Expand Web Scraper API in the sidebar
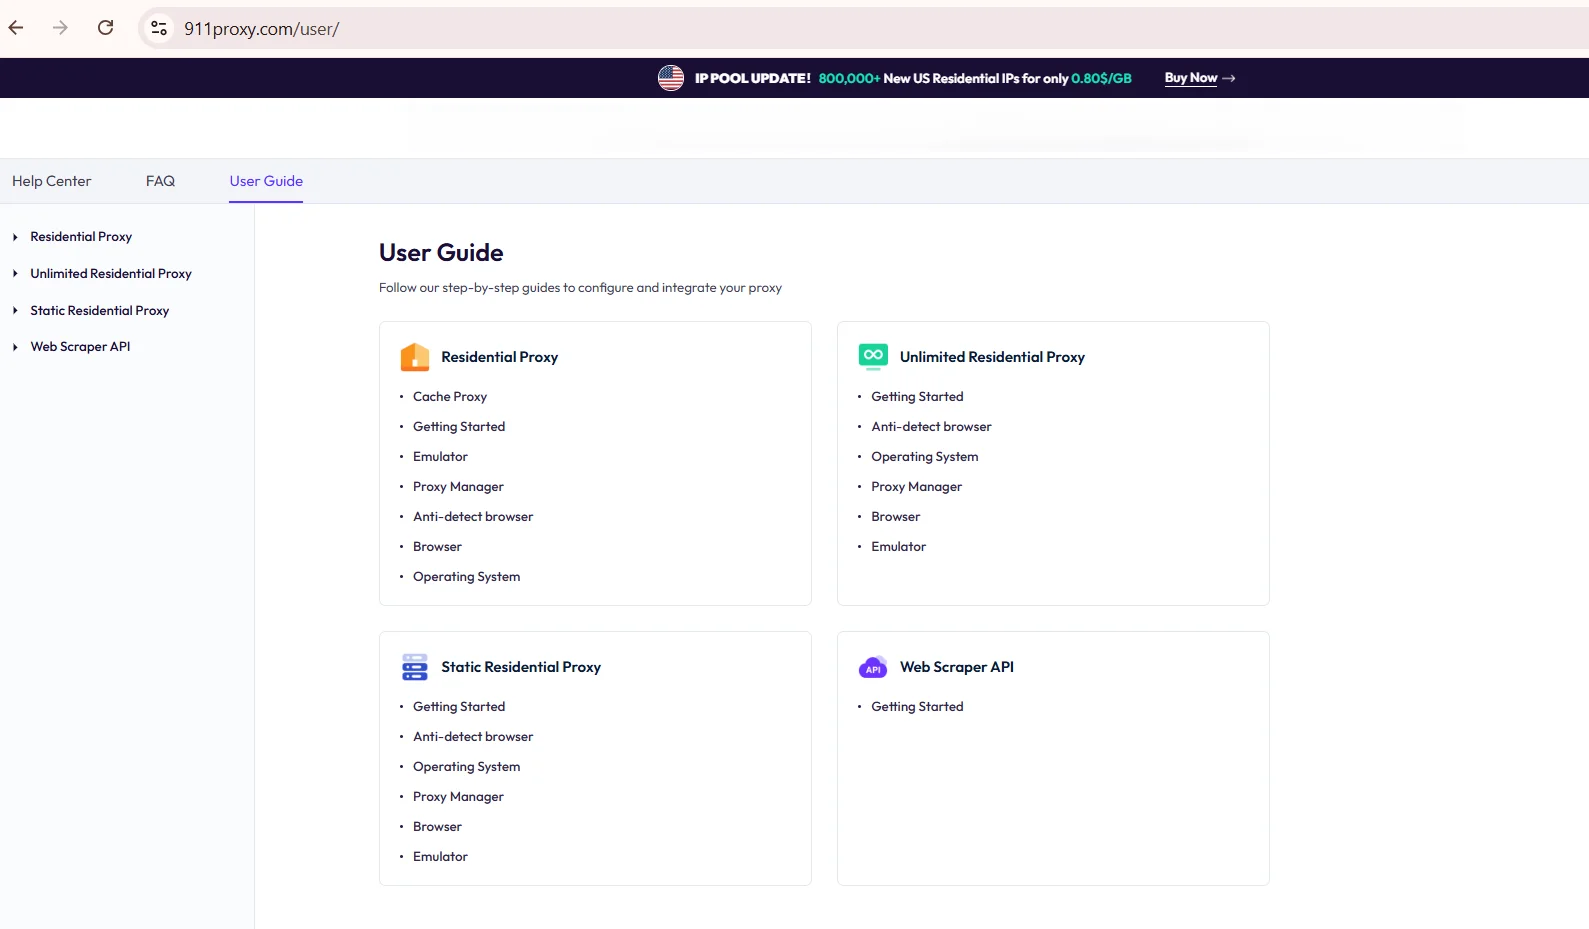The height and width of the screenshot is (929, 1589). 15,347
